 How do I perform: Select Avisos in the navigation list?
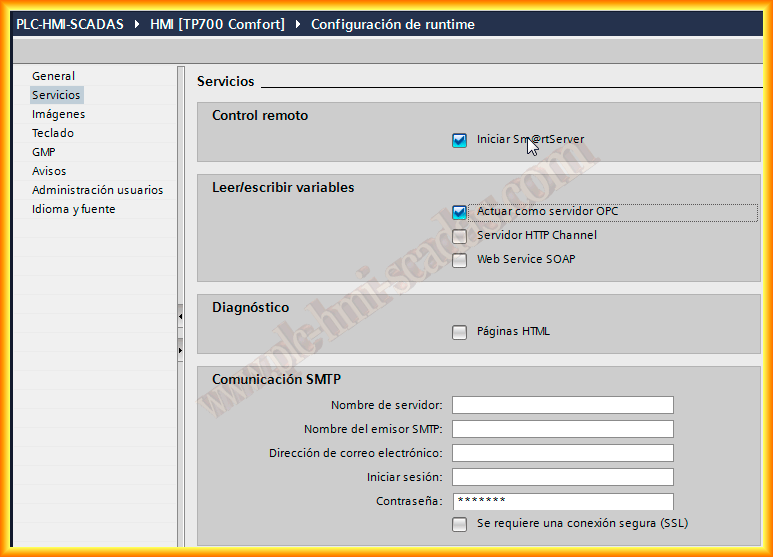(49, 171)
